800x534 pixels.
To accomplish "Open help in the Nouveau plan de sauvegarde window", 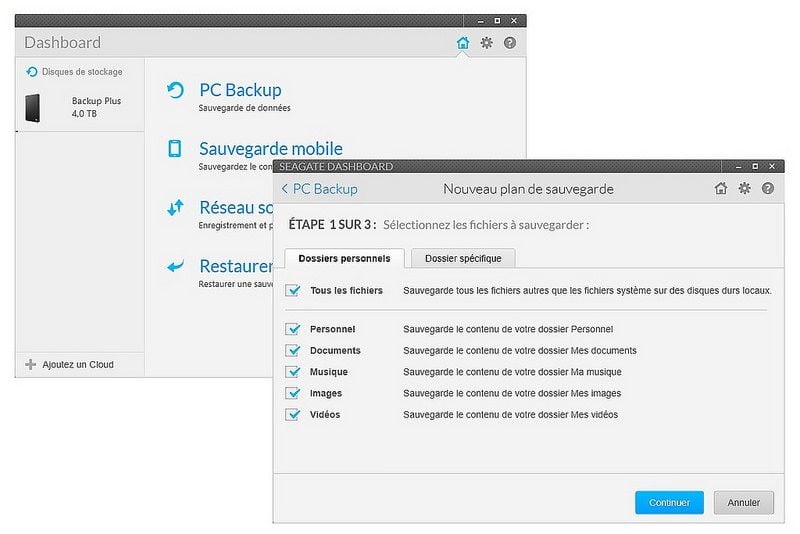I will (x=768, y=189).
